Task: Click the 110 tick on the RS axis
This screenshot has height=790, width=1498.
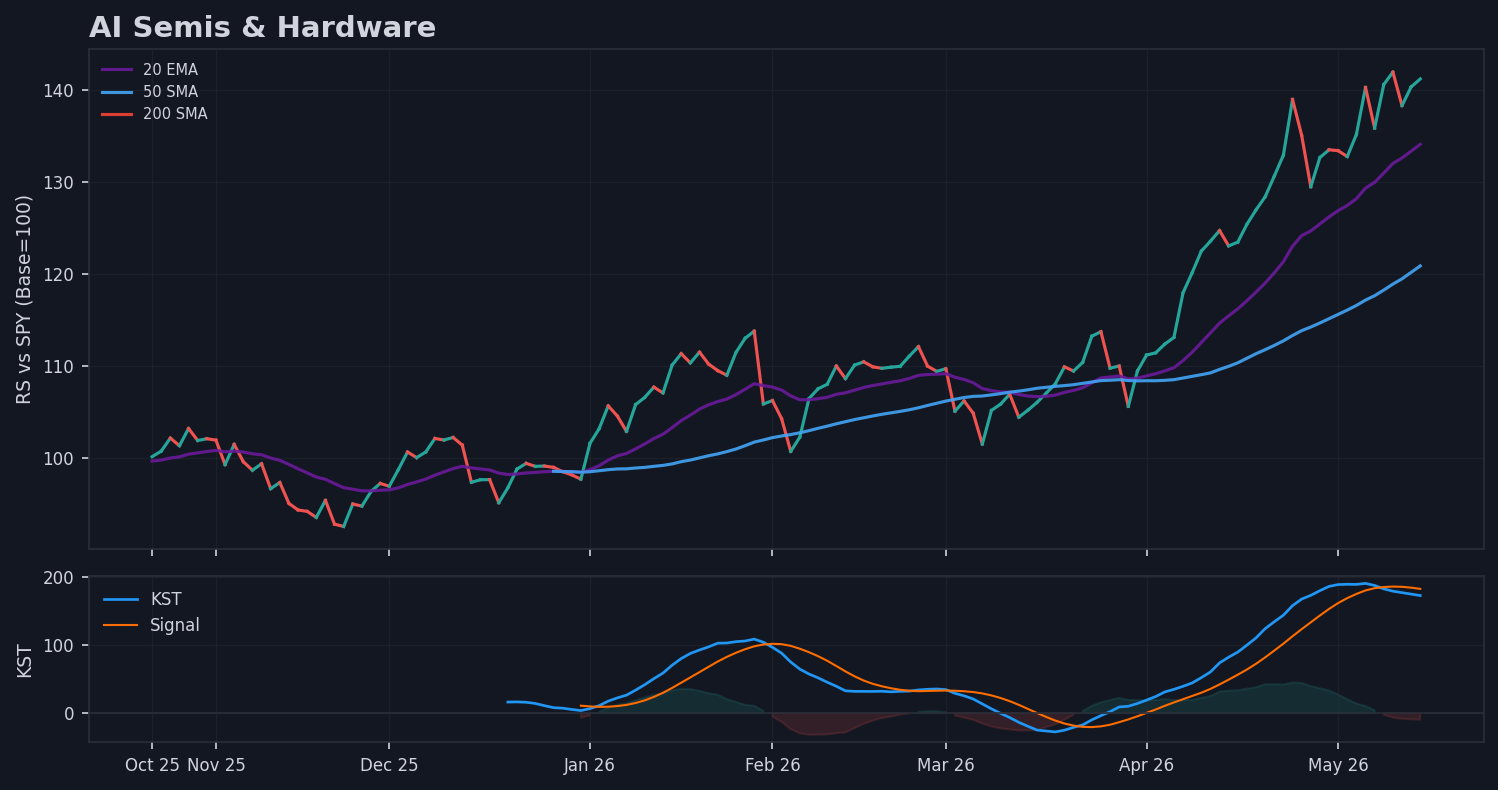Action: pyautogui.click(x=60, y=367)
